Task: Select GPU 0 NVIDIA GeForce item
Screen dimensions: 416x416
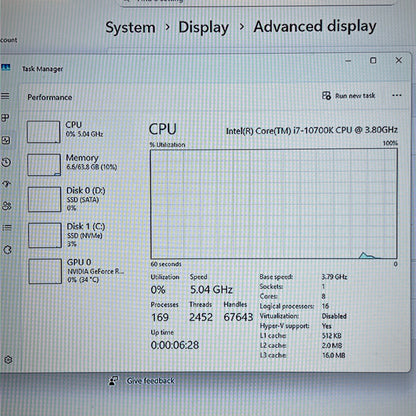Action: pos(77,271)
